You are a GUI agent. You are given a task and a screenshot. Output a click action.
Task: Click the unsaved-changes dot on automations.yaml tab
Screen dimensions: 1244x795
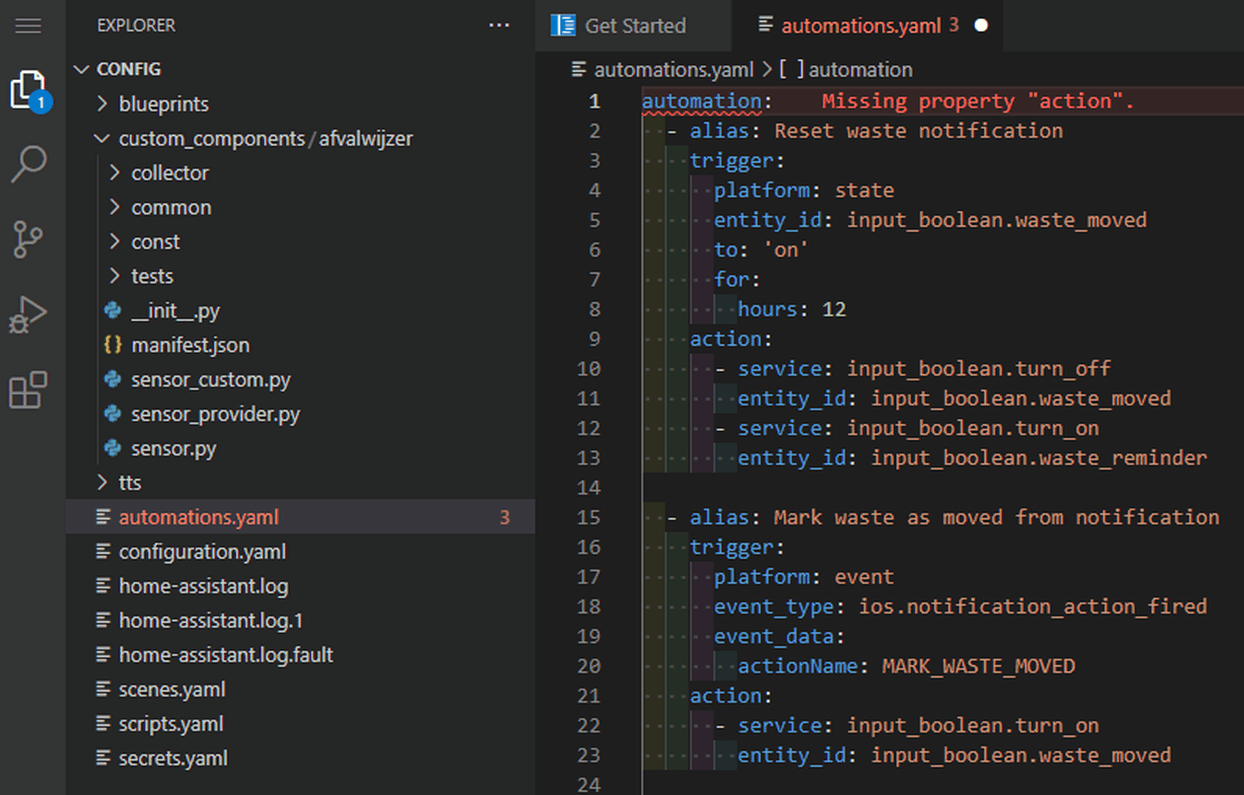(x=981, y=26)
